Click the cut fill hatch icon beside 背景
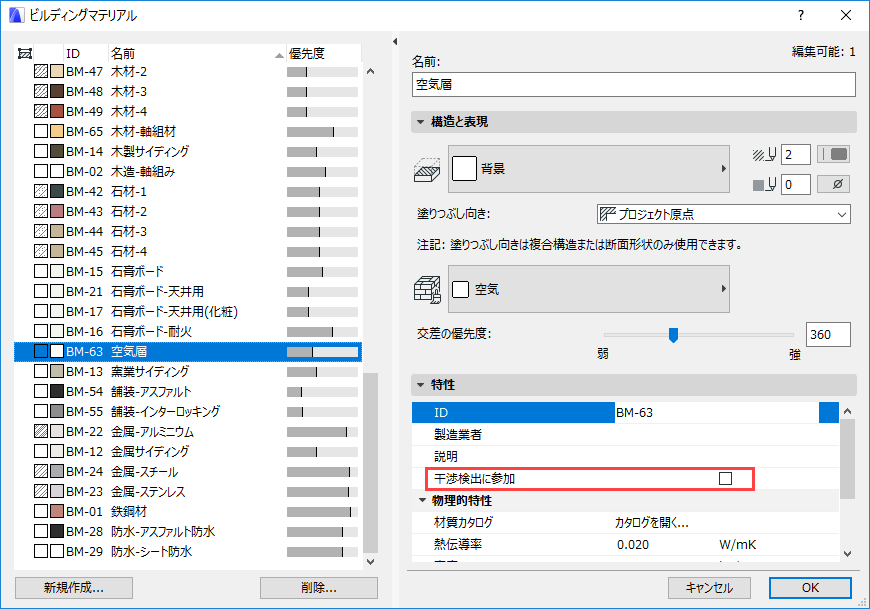 pyautogui.click(x=427, y=168)
